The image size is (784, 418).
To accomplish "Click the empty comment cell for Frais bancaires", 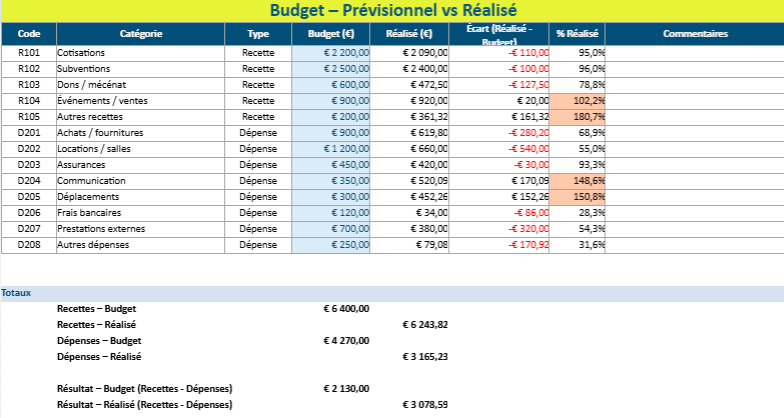I will click(694, 212).
